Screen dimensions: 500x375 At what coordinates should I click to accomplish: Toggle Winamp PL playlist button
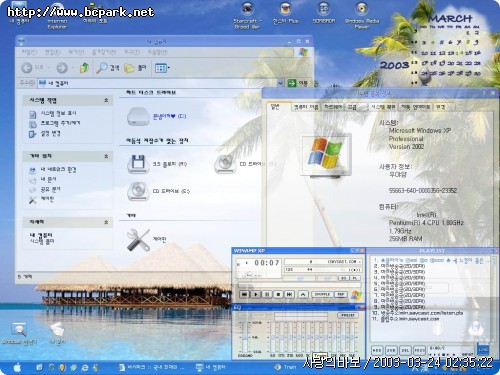tap(355, 278)
